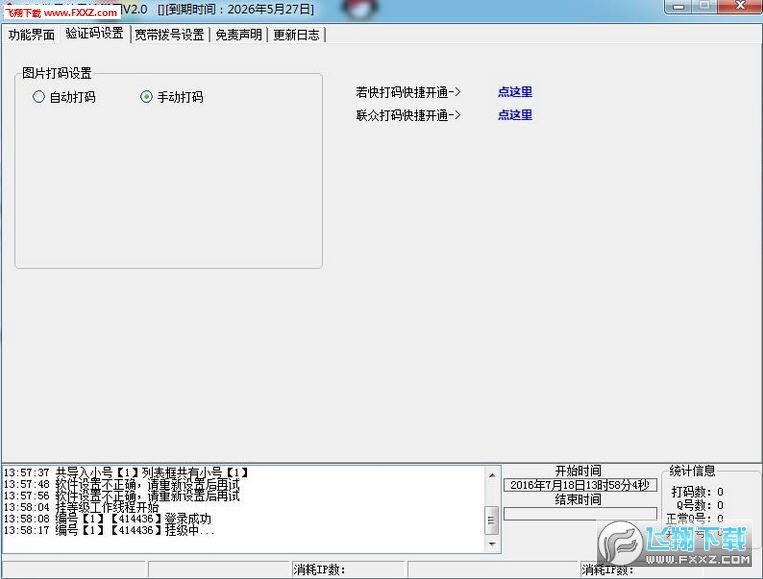Click the 正常Q号 statistic value
Viewport: 763px width, 579px height.
pyautogui.click(x=720, y=519)
